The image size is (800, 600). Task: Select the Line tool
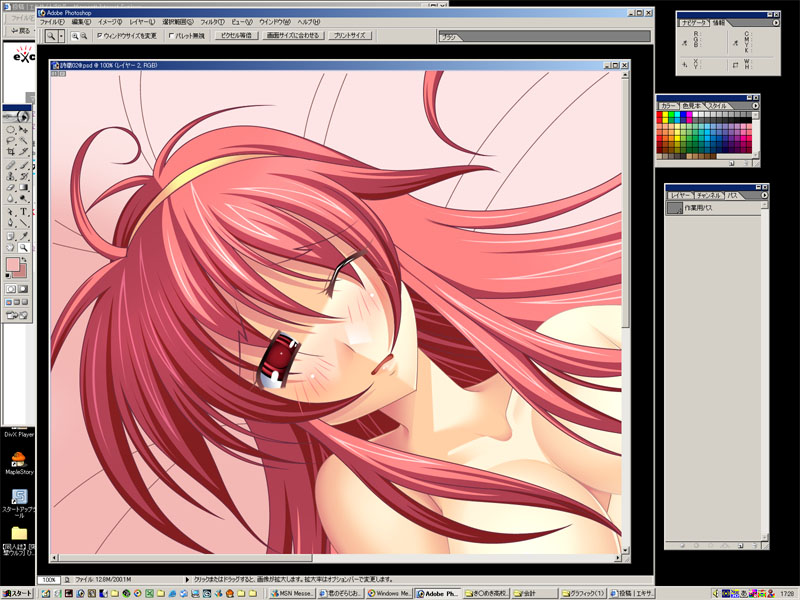[x=23, y=223]
